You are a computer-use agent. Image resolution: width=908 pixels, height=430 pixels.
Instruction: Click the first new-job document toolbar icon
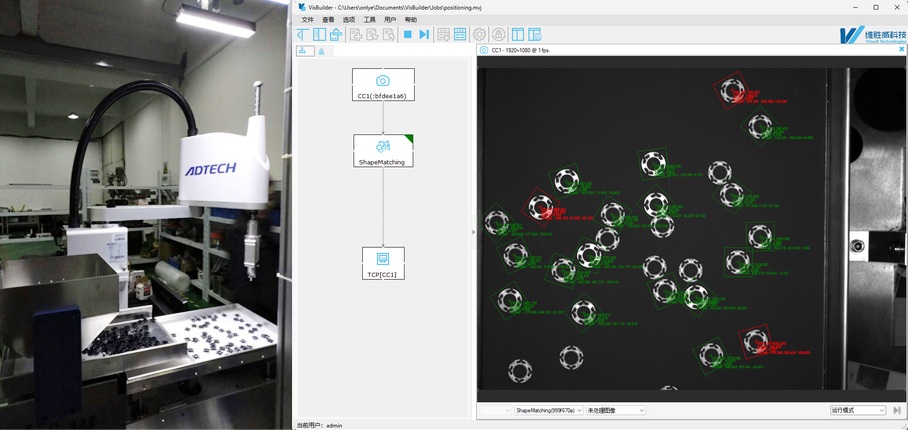[355, 35]
